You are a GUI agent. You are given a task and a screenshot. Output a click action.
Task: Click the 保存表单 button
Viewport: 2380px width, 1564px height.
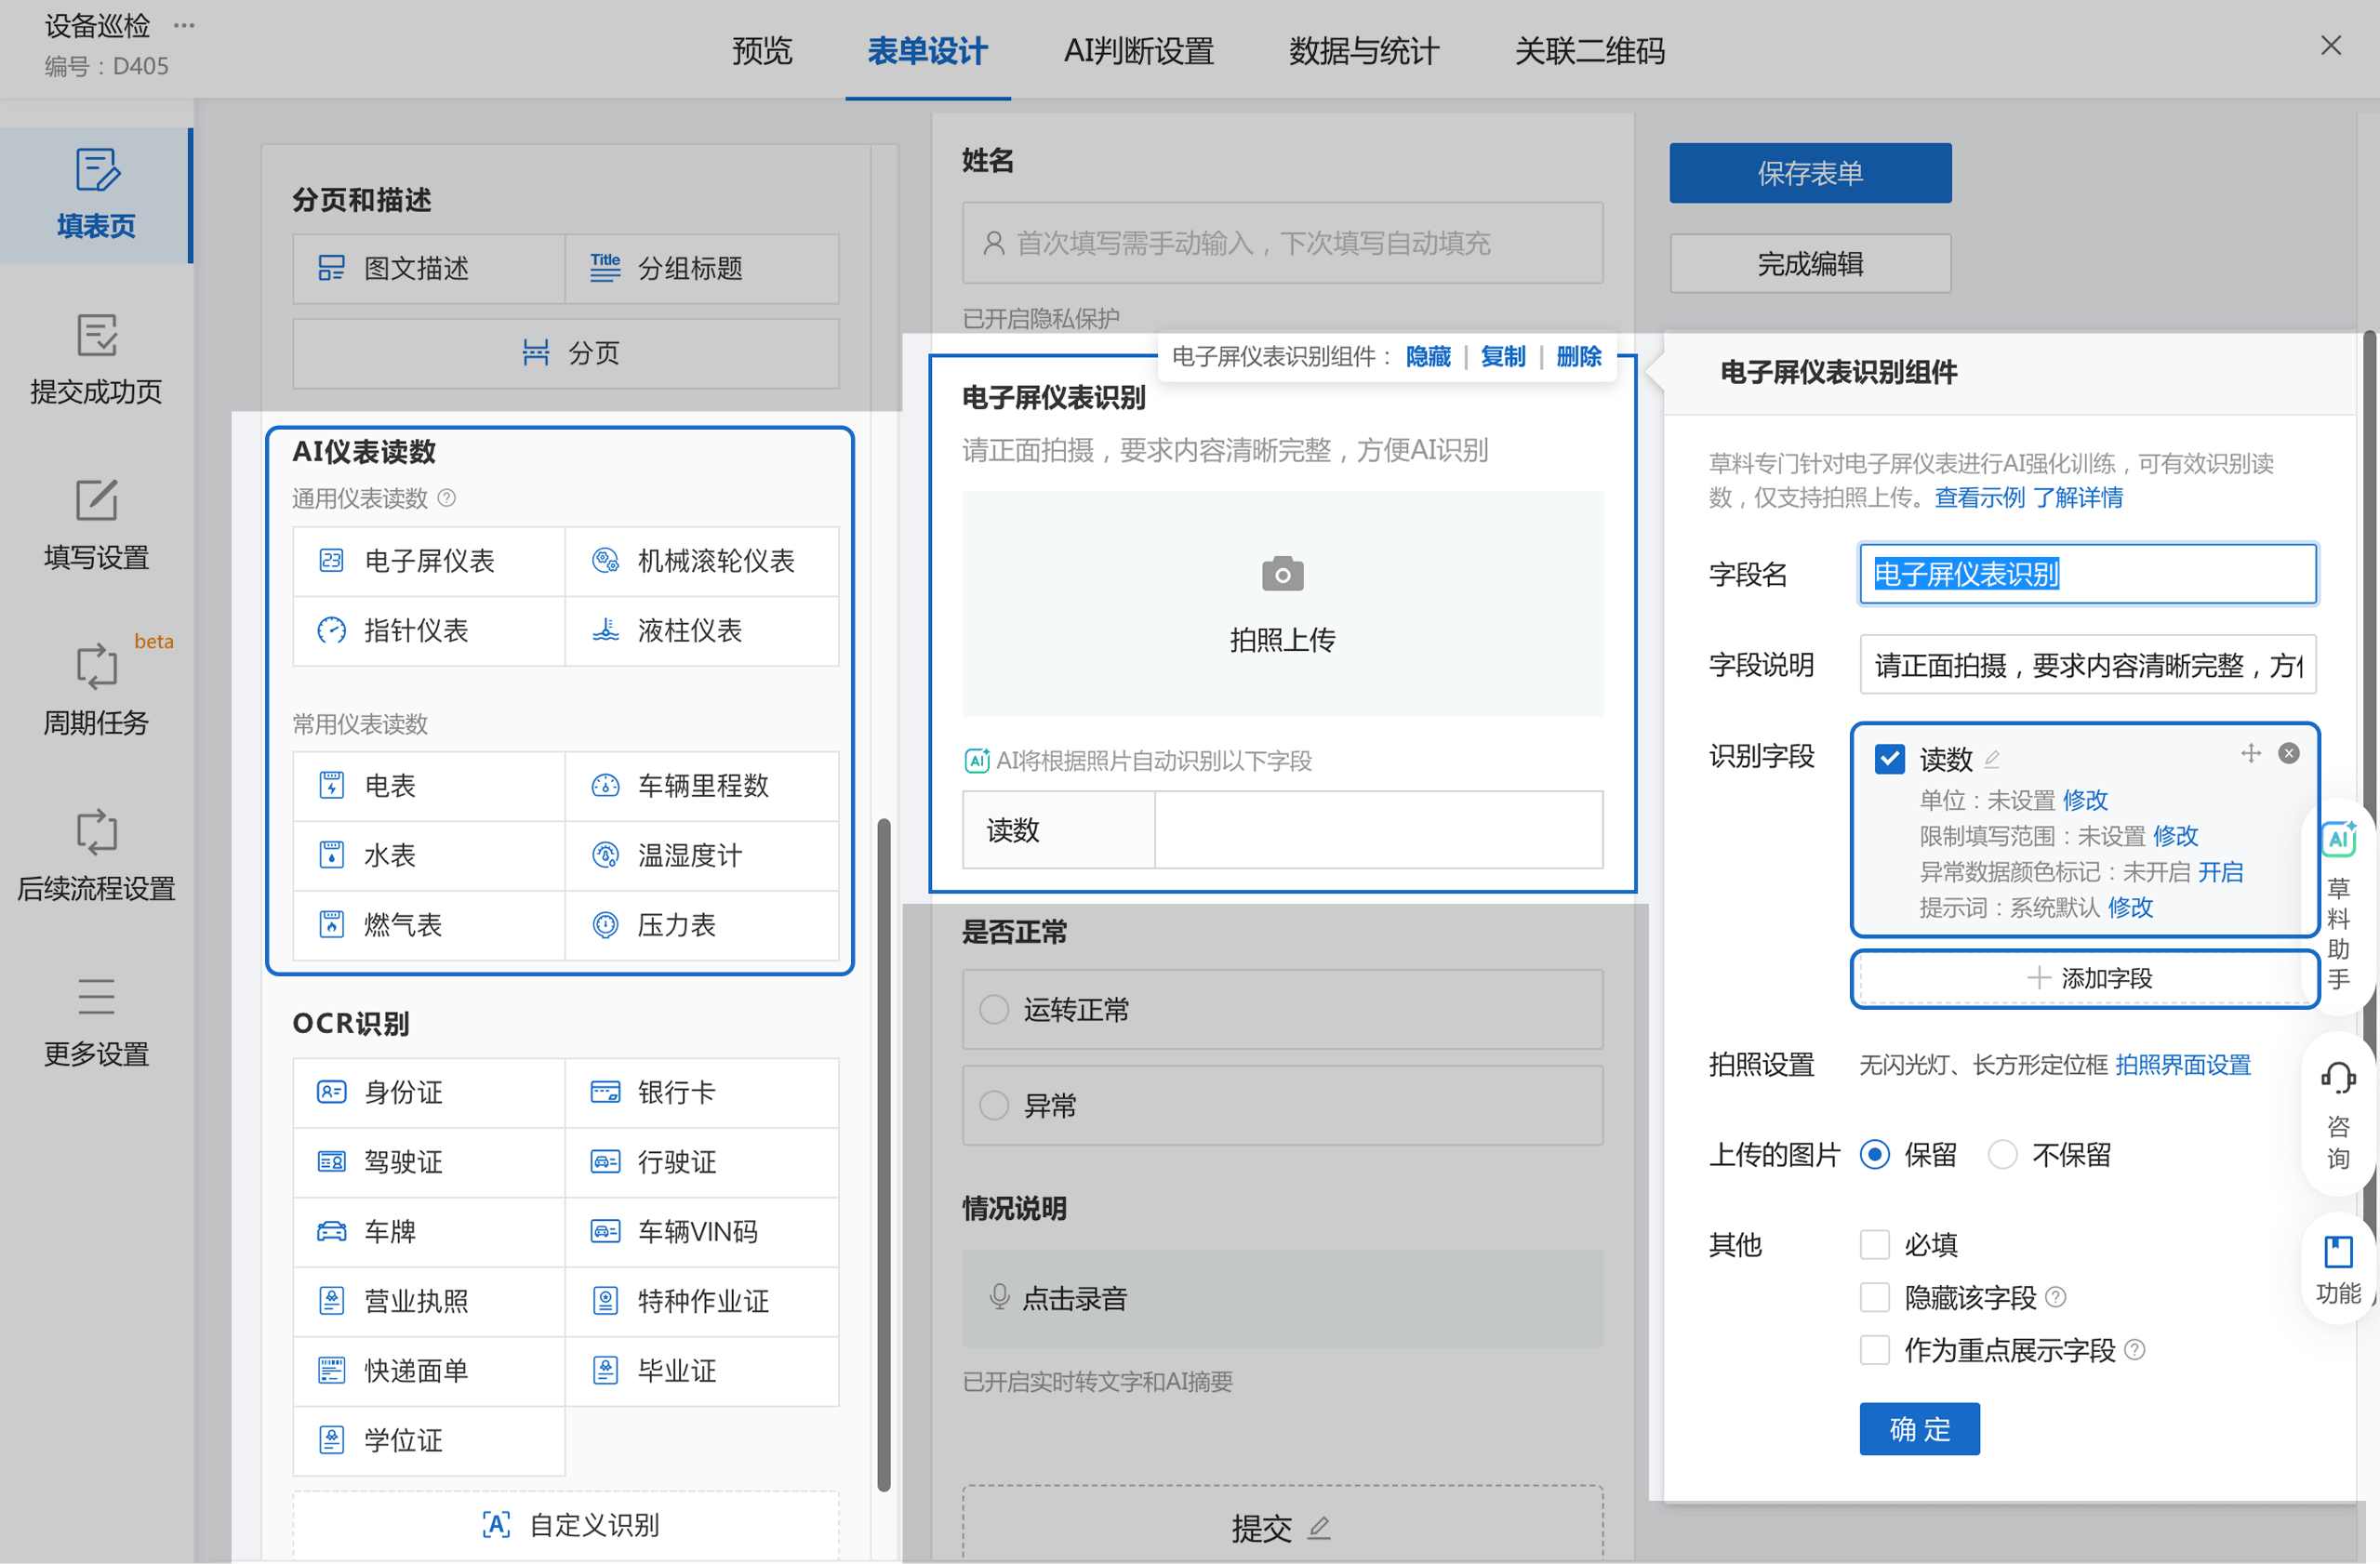(1809, 173)
